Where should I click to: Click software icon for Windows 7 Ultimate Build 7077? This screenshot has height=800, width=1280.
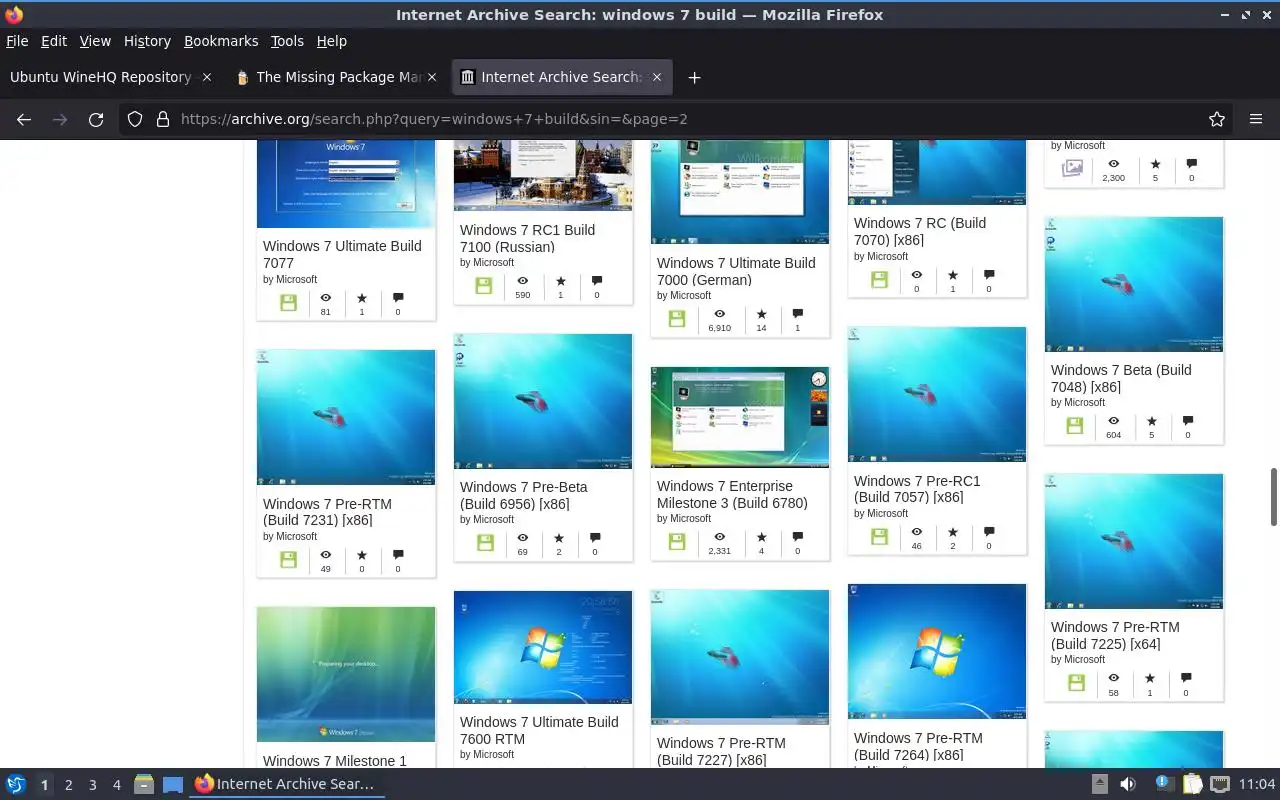click(288, 302)
